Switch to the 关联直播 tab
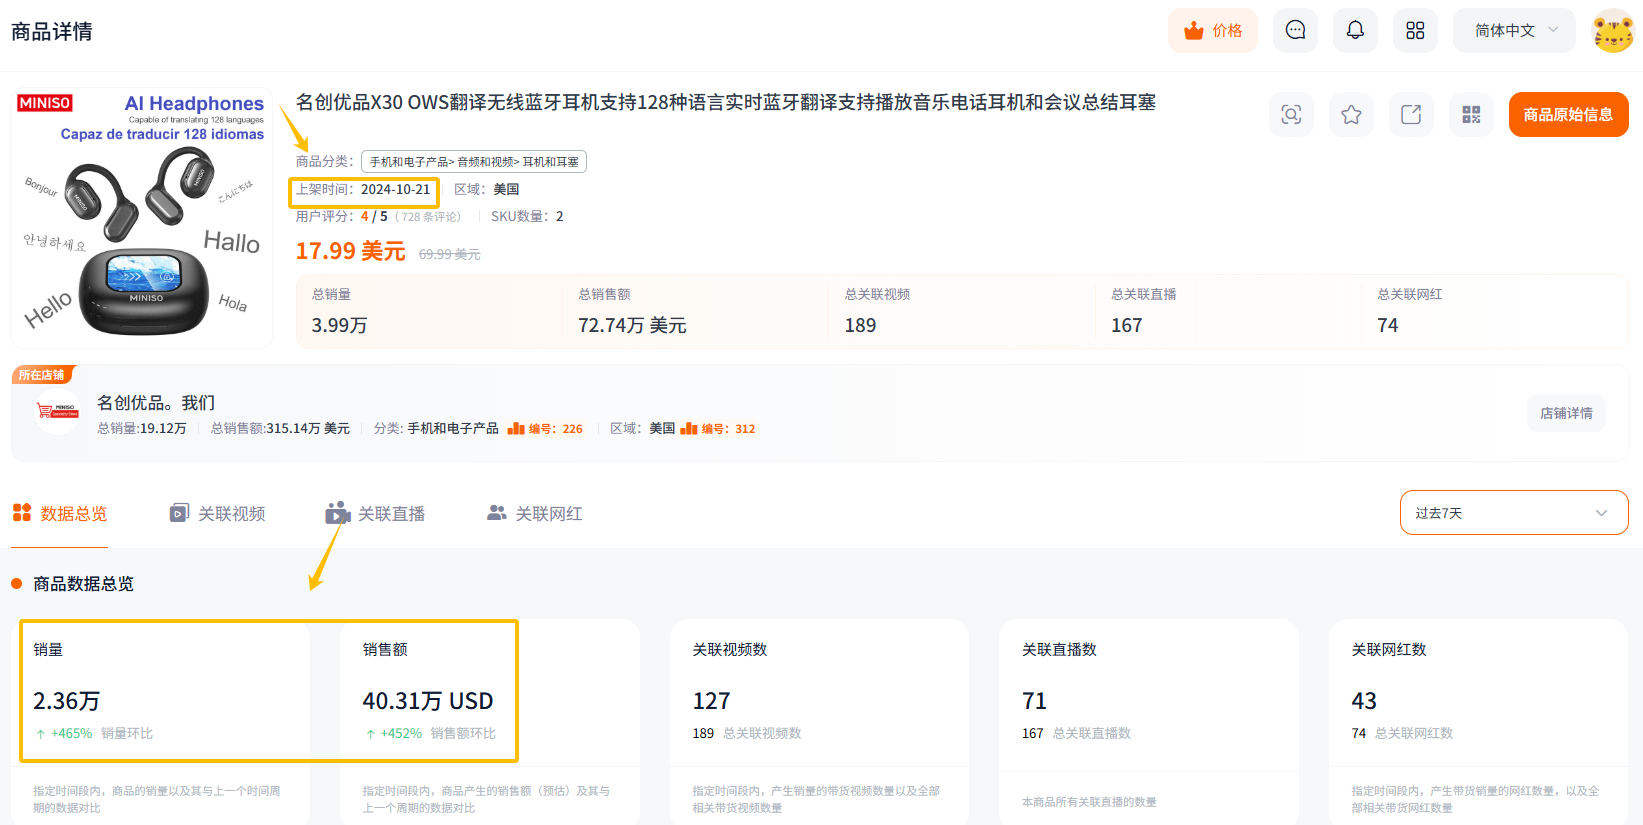The image size is (1643, 825). tap(375, 513)
